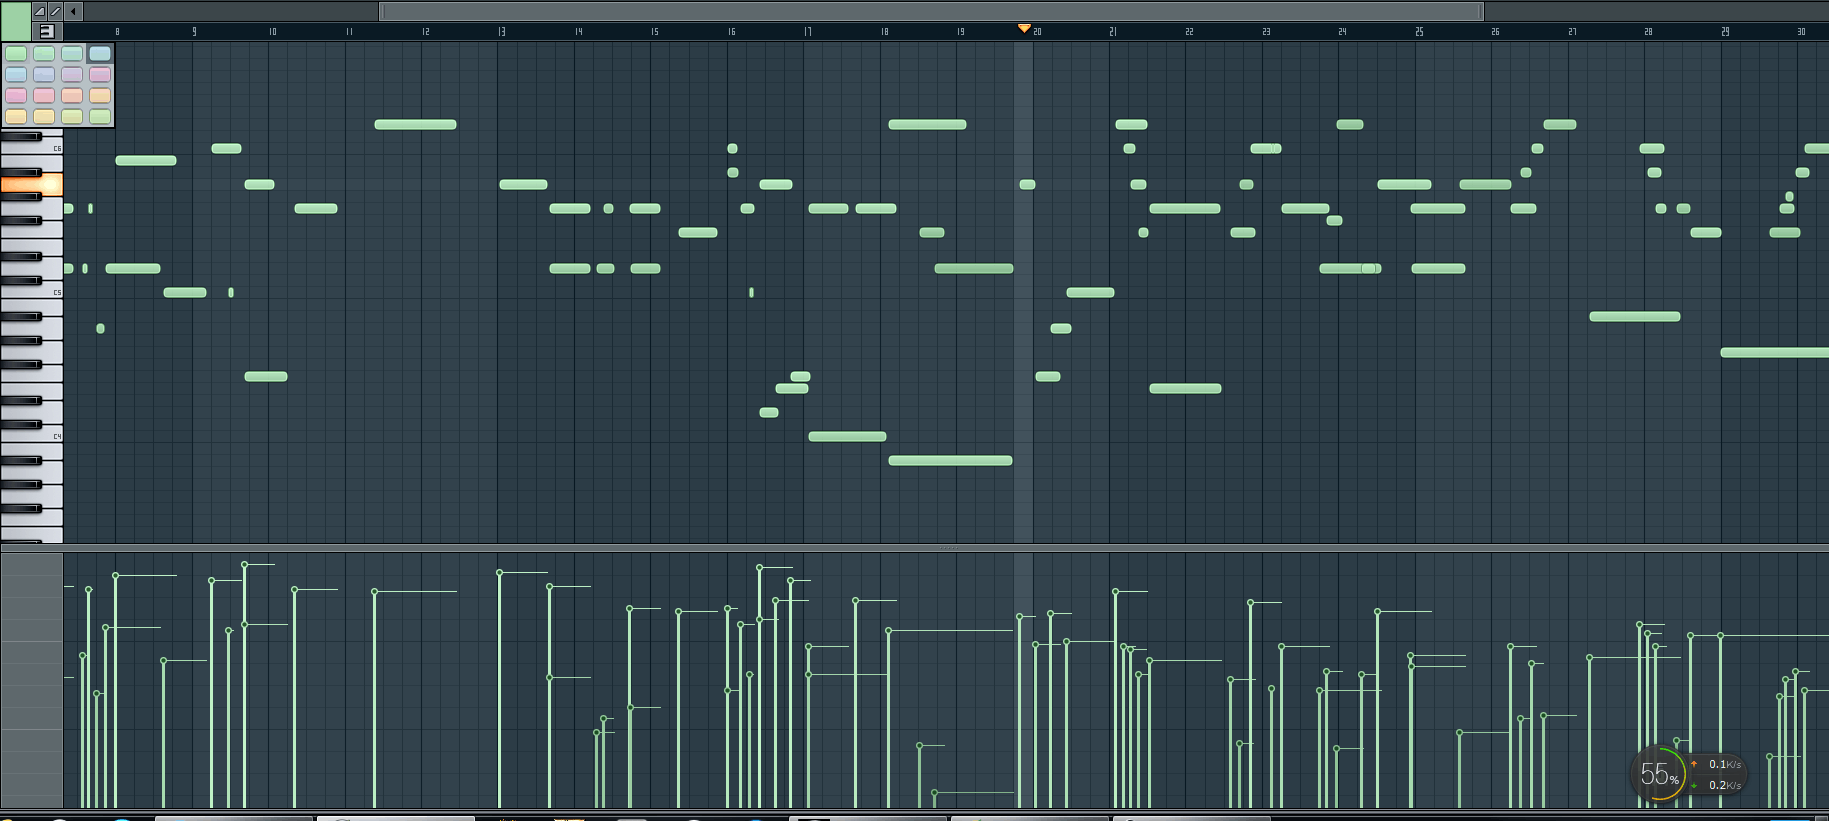Click the orange playhead marker near bar 20
Screen dimensions: 1829x821
click(x=1024, y=29)
